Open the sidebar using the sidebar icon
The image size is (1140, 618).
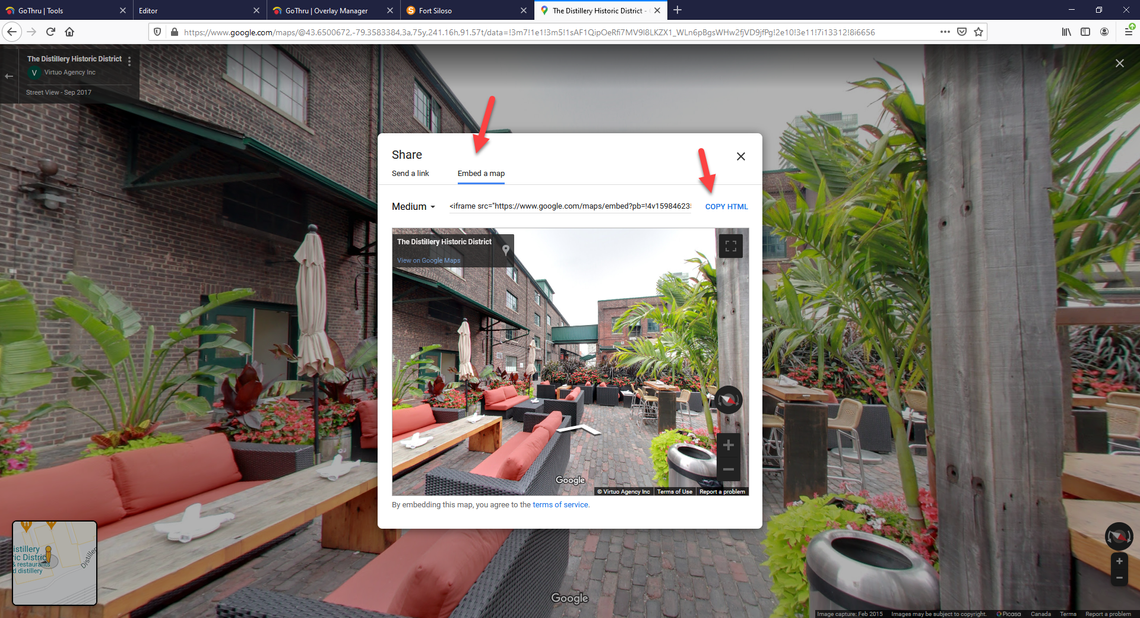tap(1084, 31)
